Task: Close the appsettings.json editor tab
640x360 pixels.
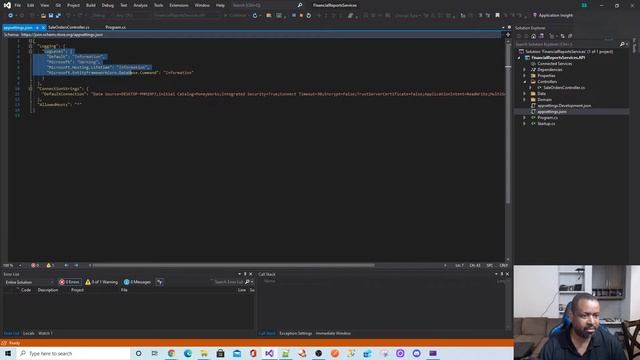Action: (43, 28)
